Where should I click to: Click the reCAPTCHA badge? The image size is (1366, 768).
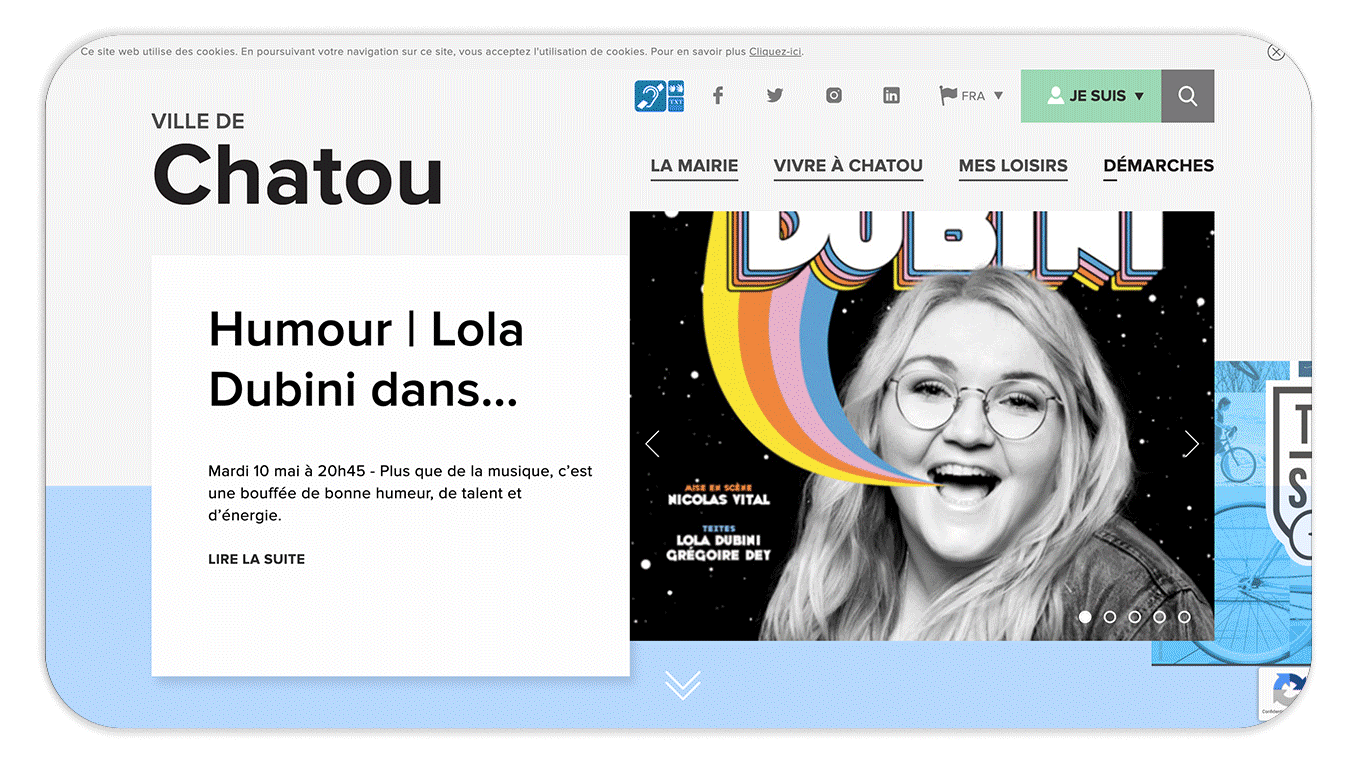coord(1284,695)
